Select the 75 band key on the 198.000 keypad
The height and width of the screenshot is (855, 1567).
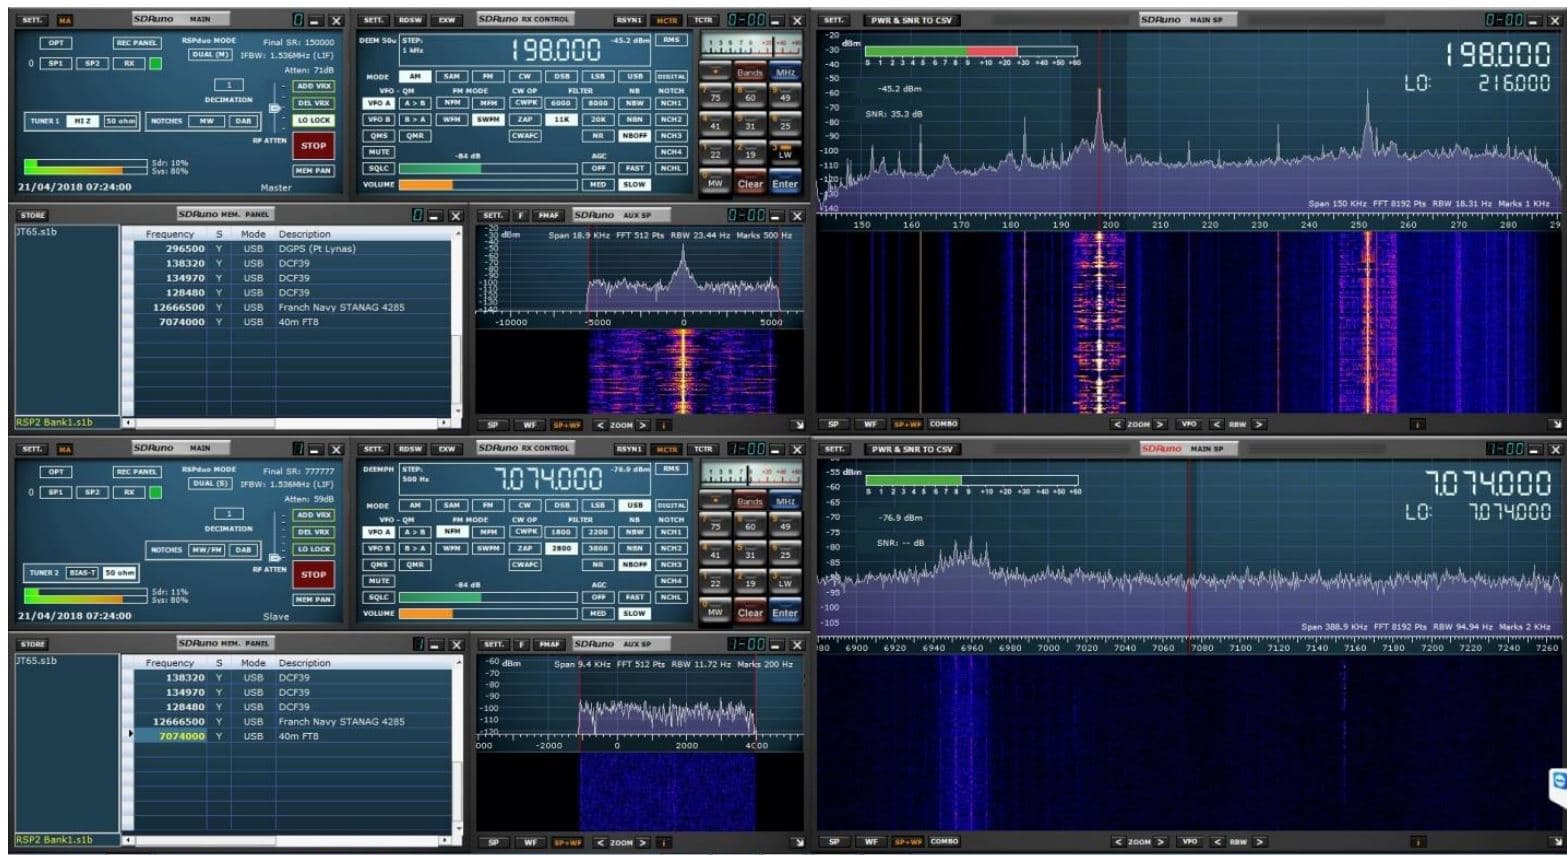click(715, 97)
